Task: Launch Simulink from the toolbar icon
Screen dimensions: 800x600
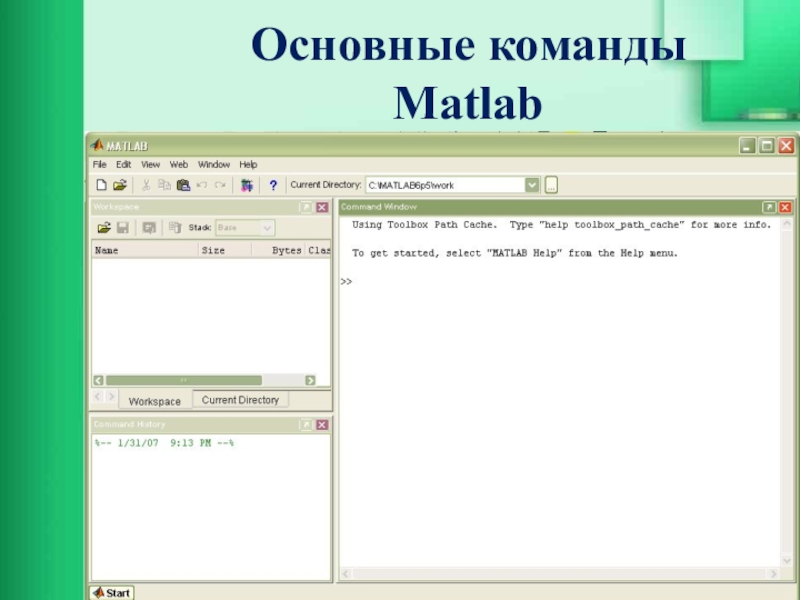Action: click(247, 185)
